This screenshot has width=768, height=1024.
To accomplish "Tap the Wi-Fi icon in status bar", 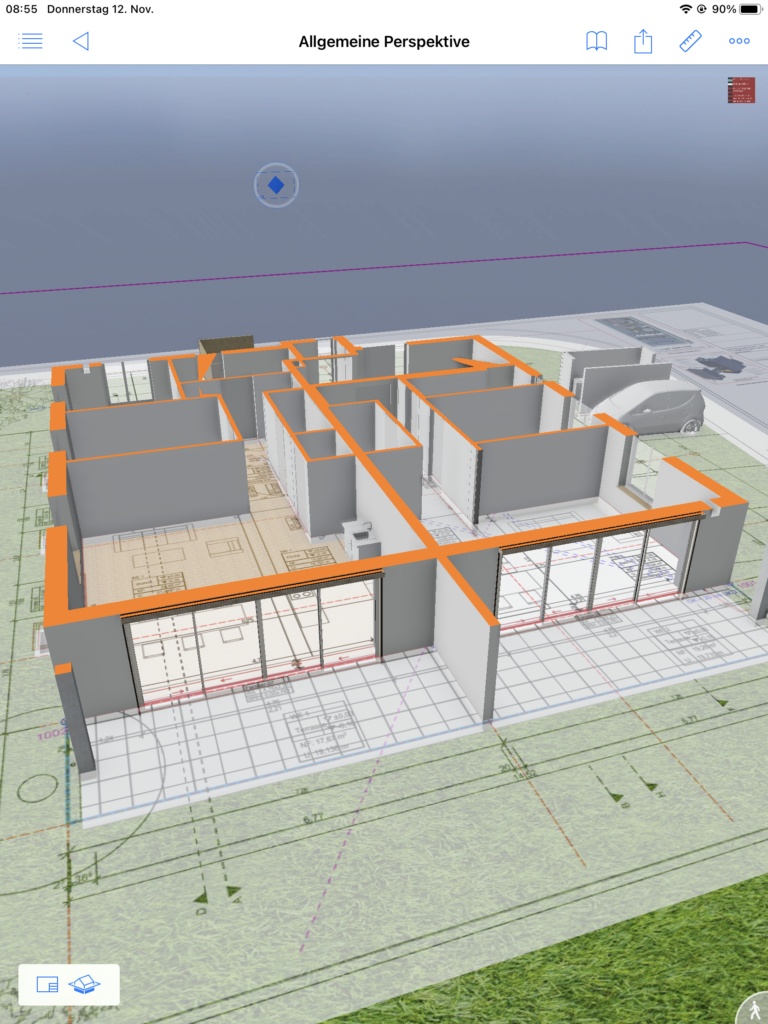I will 685,9.
